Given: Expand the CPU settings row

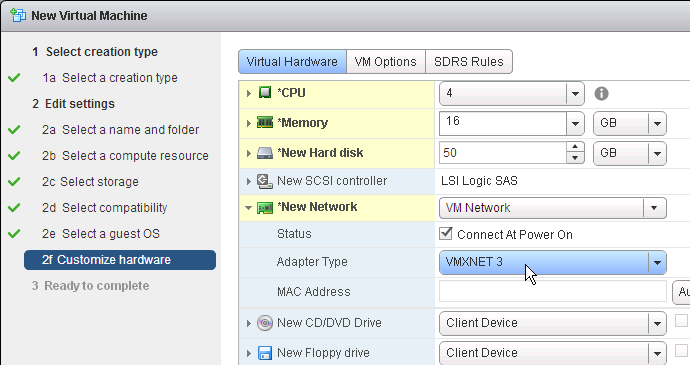Looking at the screenshot, I should (249, 93).
